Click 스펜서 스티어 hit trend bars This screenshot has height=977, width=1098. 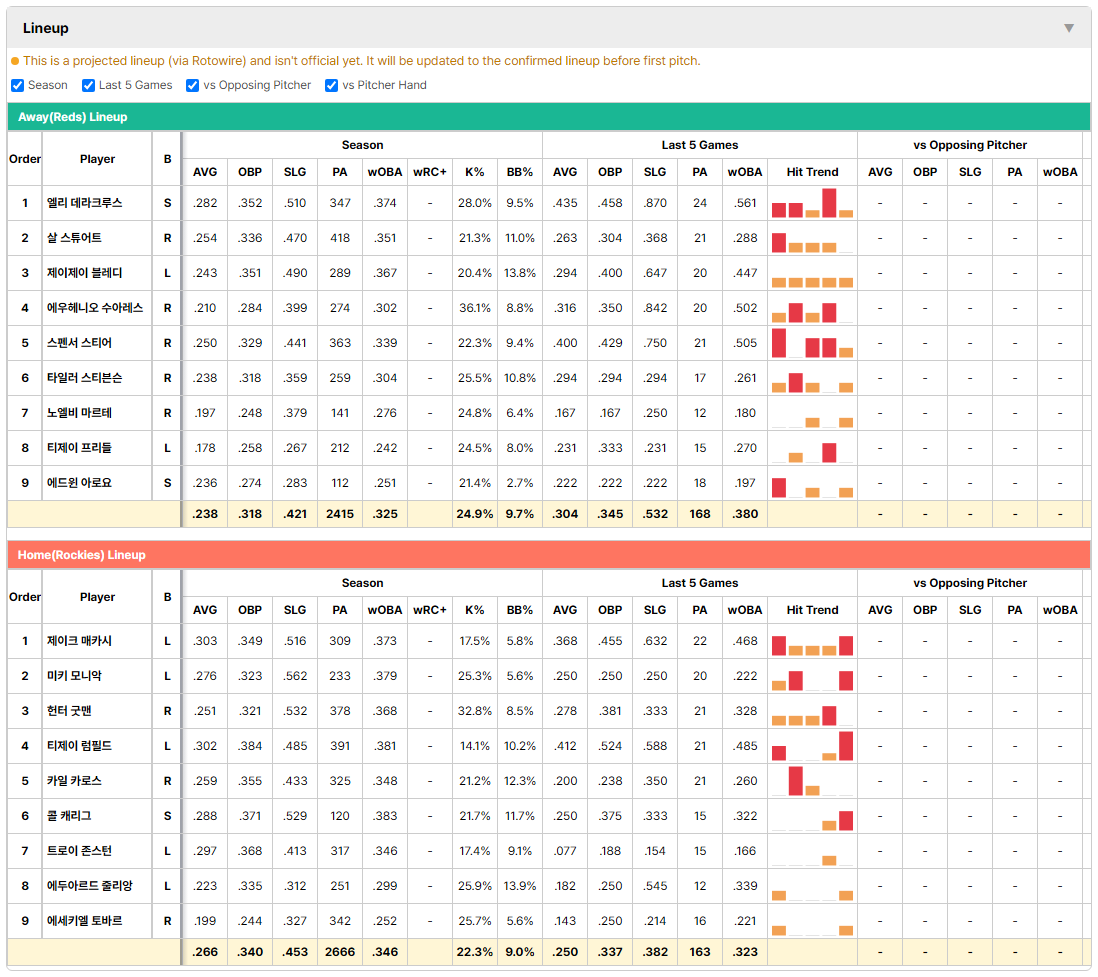coord(812,343)
